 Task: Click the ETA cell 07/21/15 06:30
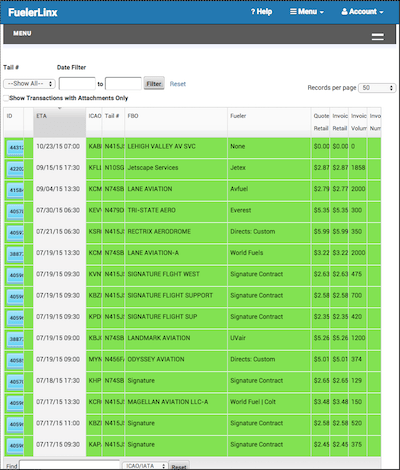(x=60, y=232)
